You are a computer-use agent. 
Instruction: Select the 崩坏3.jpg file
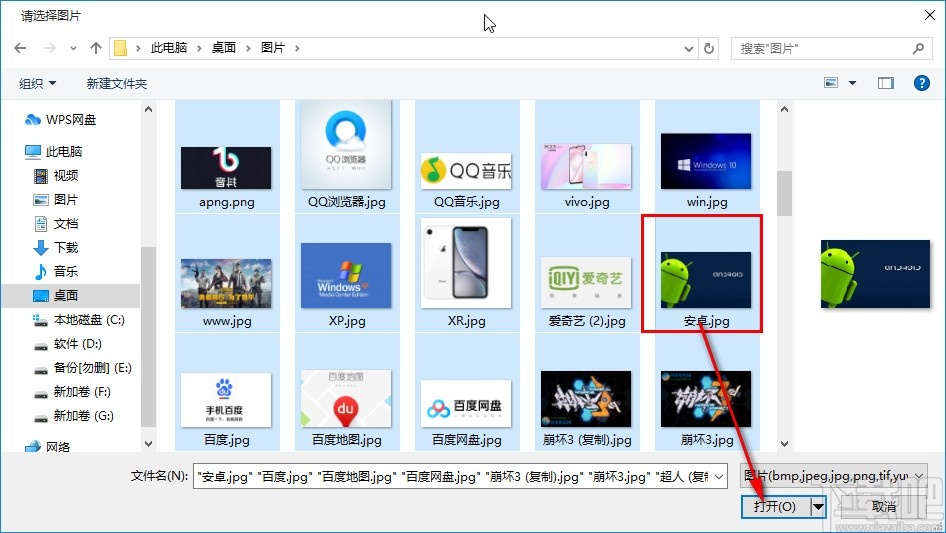click(707, 392)
